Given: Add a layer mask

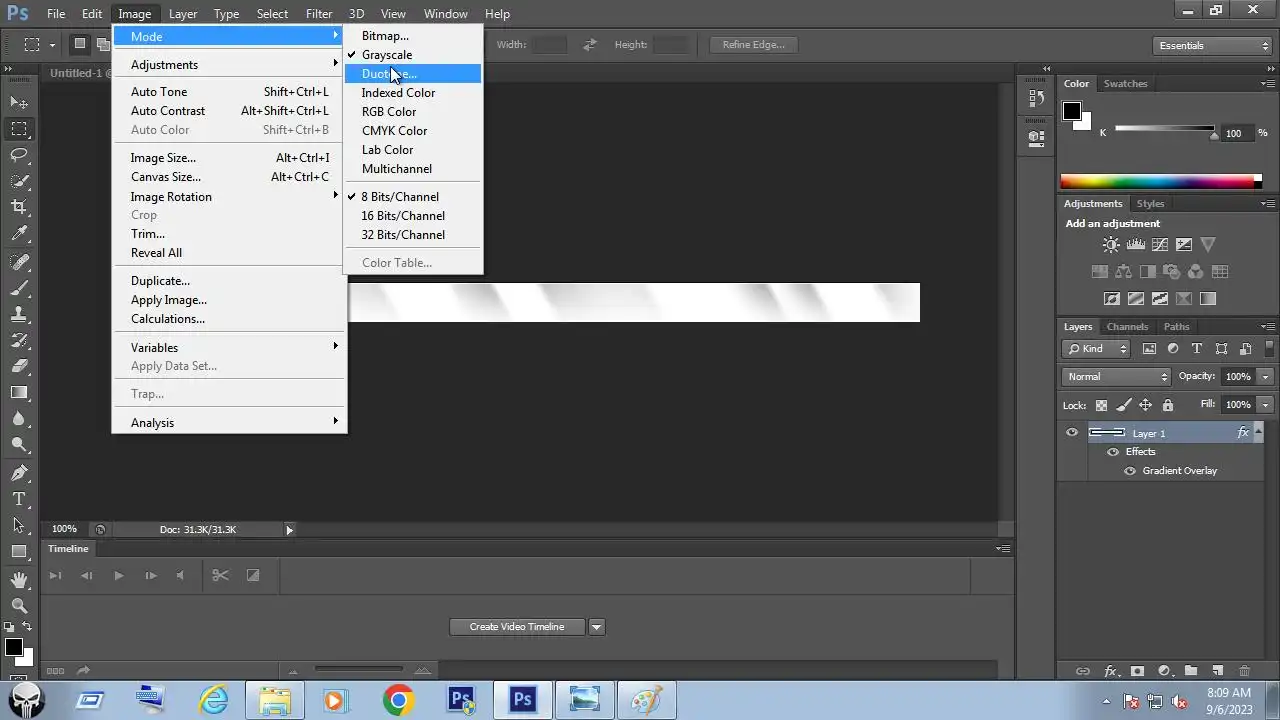Looking at the screenshot, I should [1137, 671].
